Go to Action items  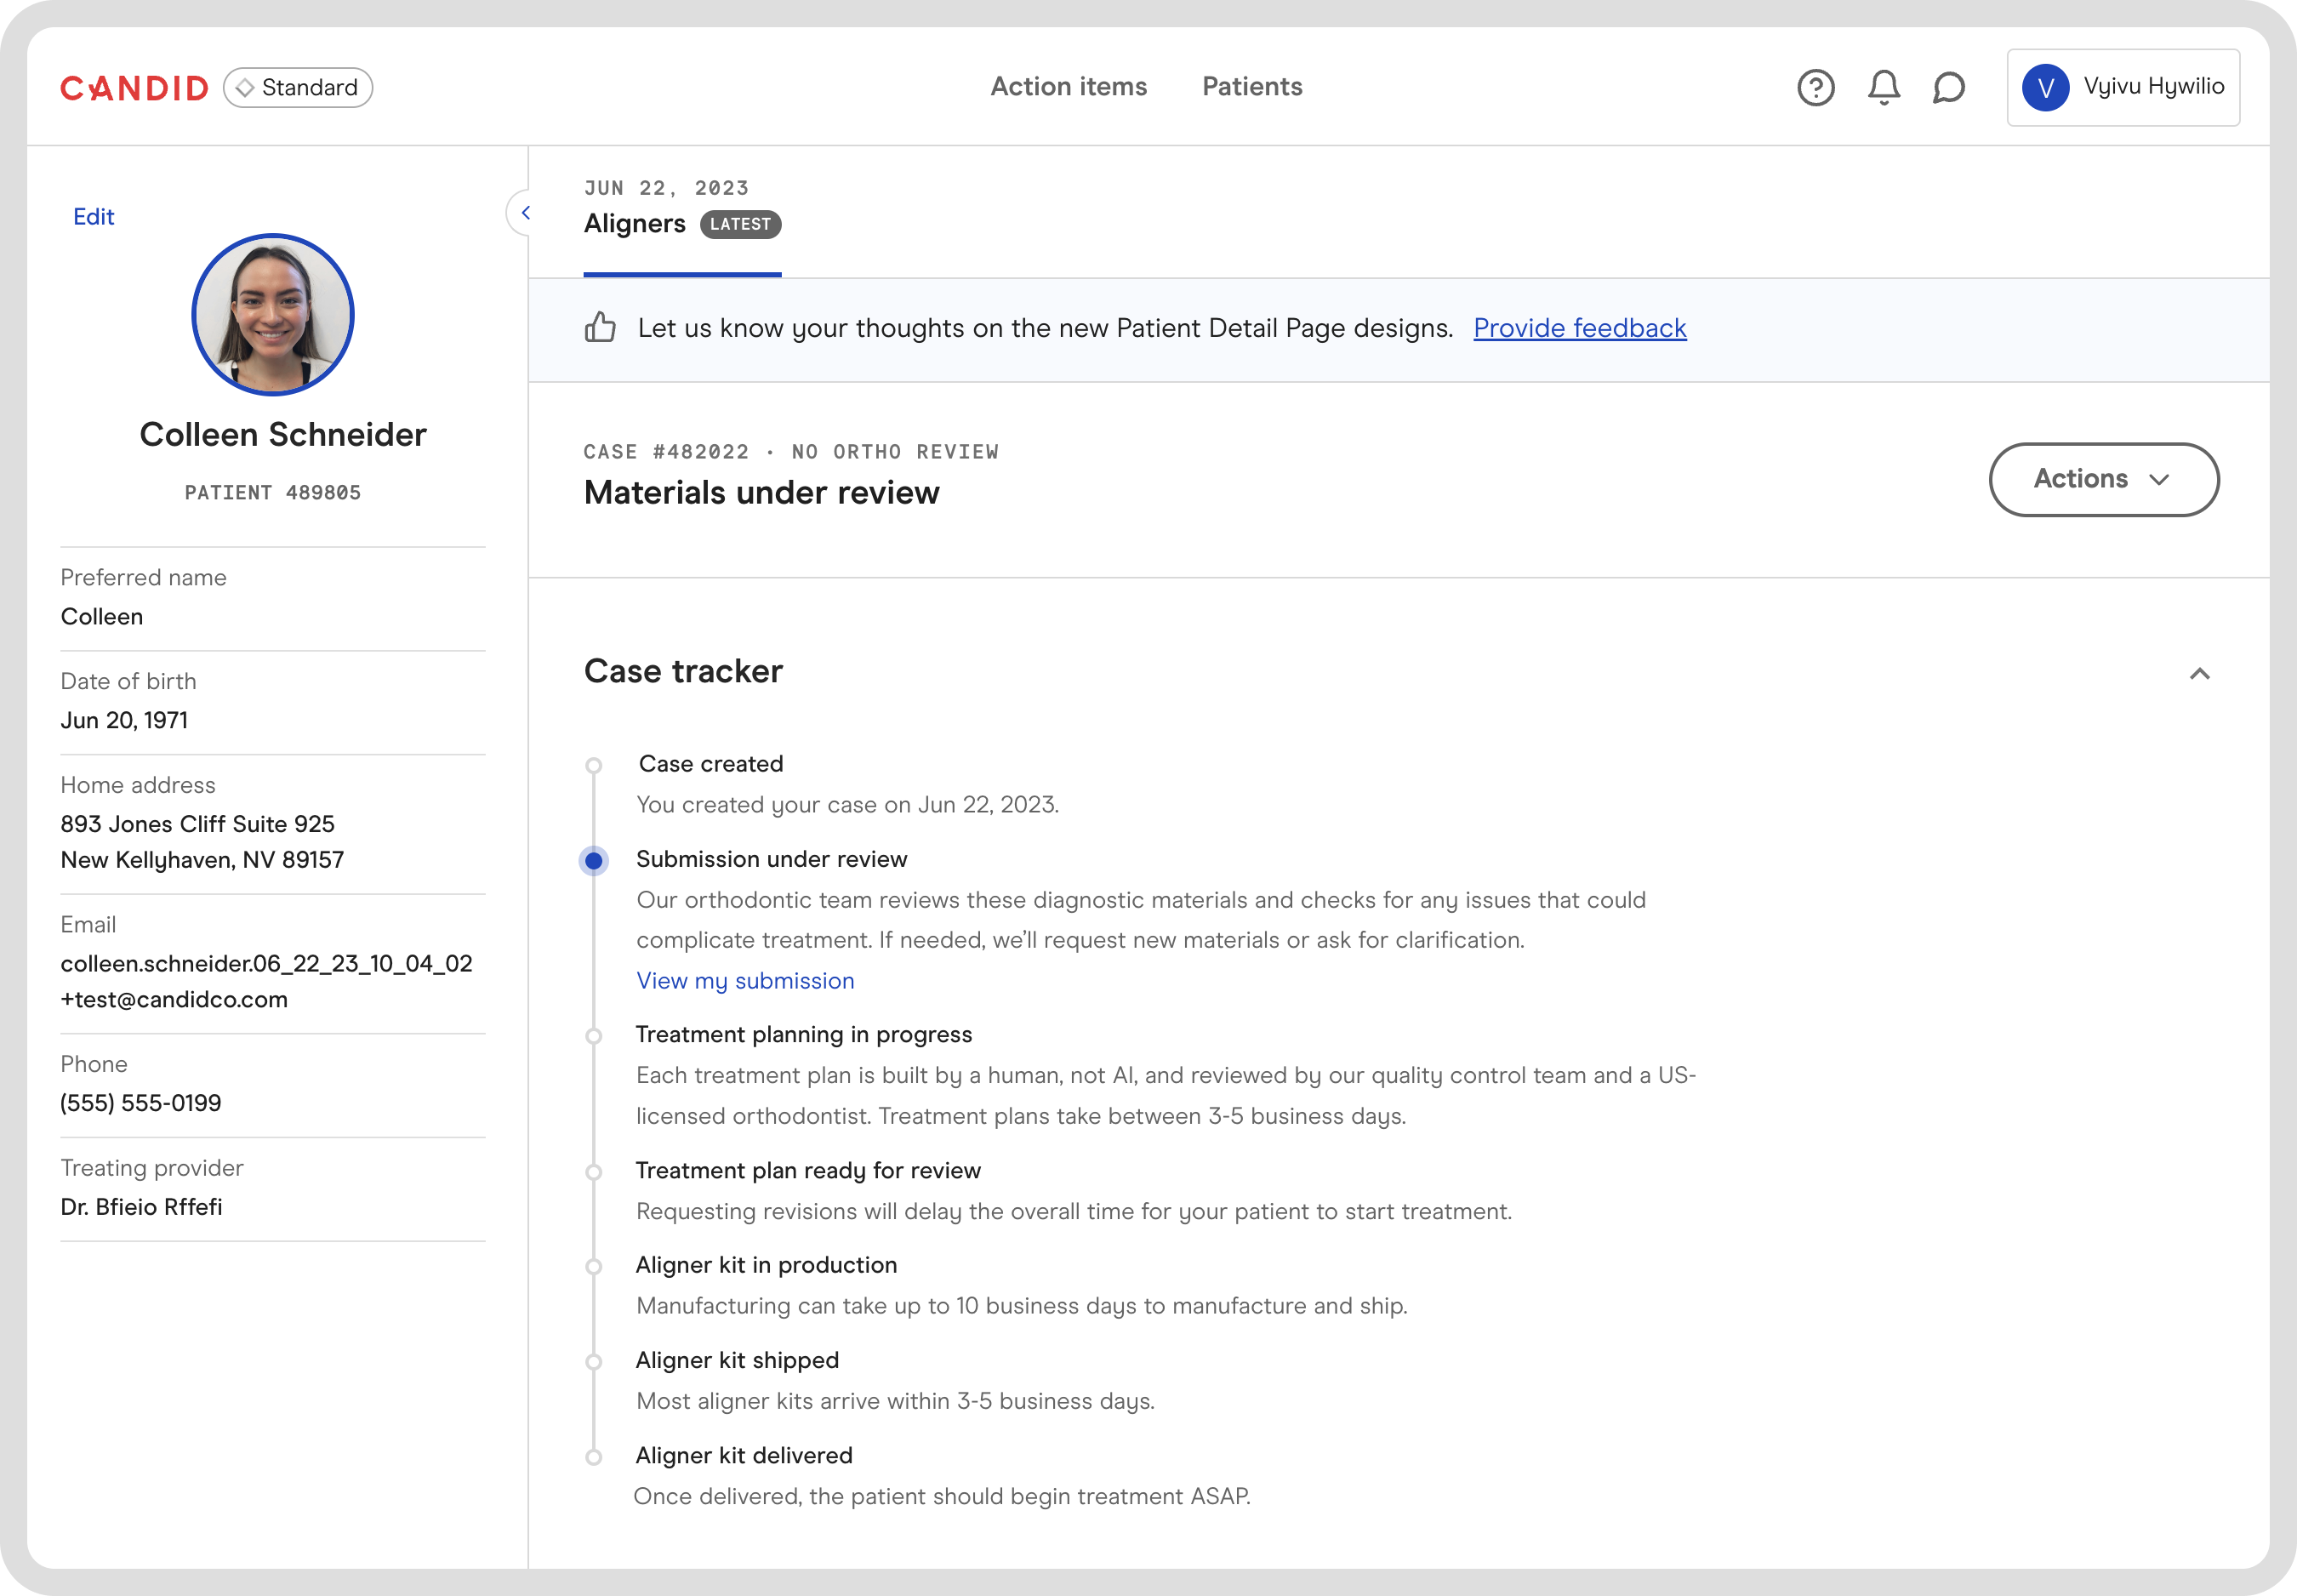(1068, 87)
